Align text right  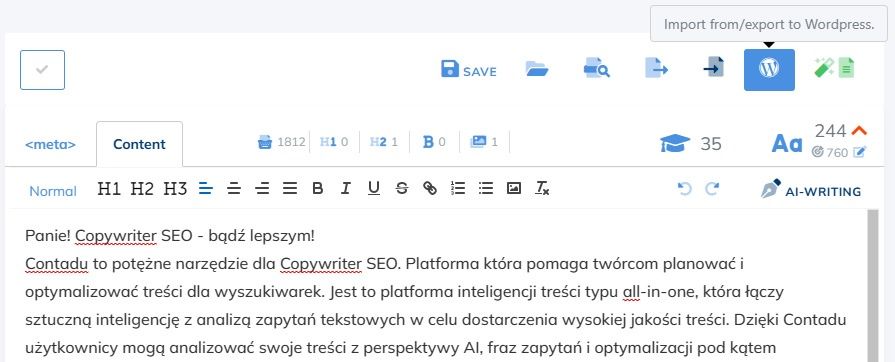click(262, 188)
